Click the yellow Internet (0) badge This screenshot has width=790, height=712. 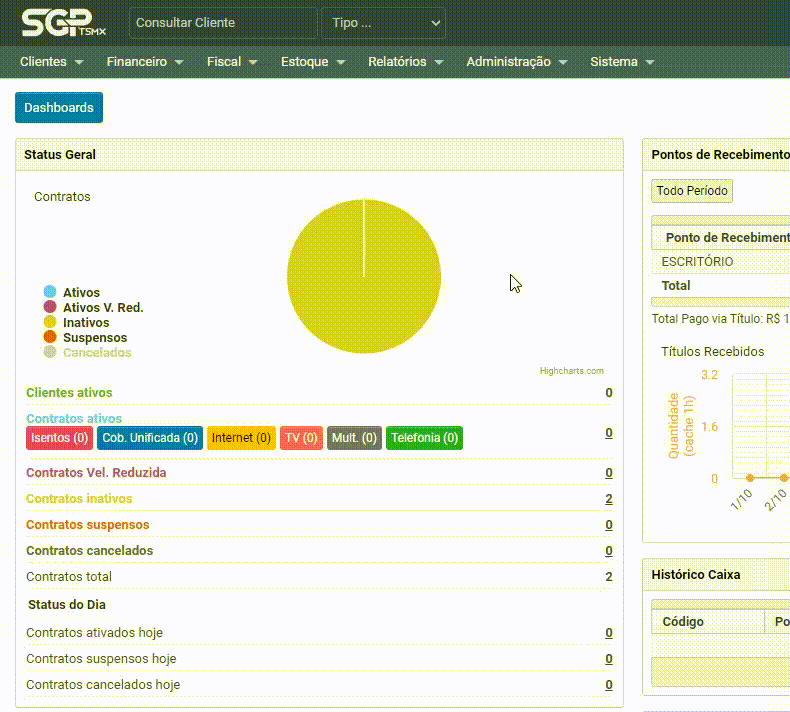[241, 438]
